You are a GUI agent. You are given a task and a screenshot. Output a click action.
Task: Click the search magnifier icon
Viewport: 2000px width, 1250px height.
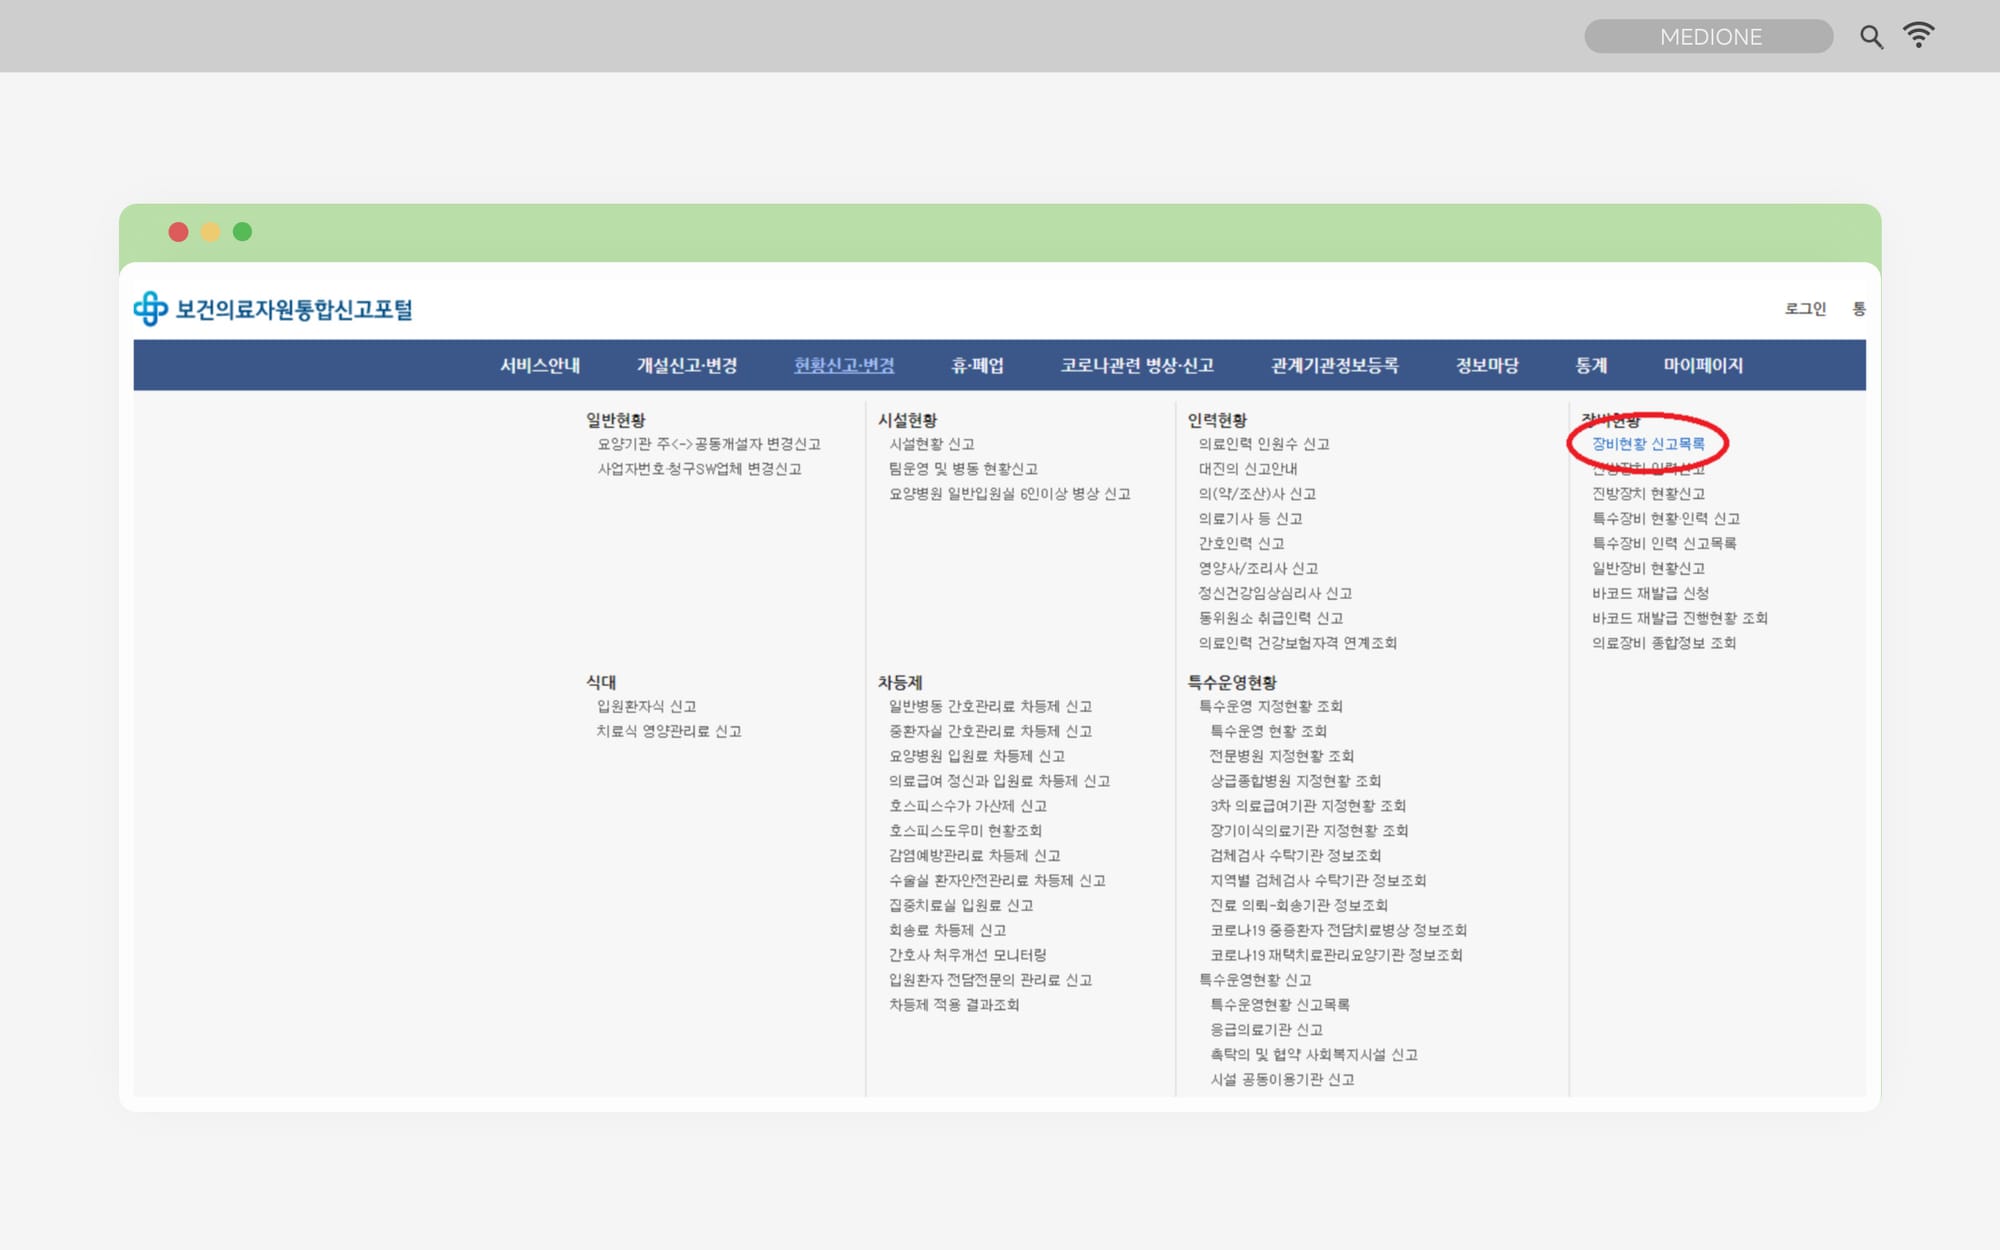[x=1871, y=37]
